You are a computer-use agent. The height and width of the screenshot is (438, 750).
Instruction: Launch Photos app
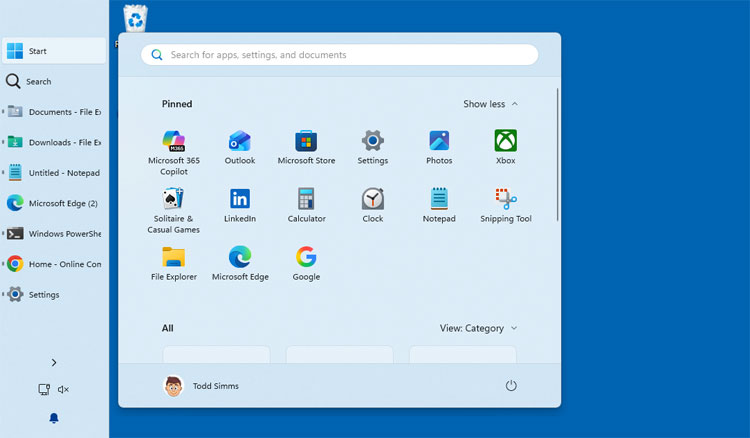tap(439, 147)
